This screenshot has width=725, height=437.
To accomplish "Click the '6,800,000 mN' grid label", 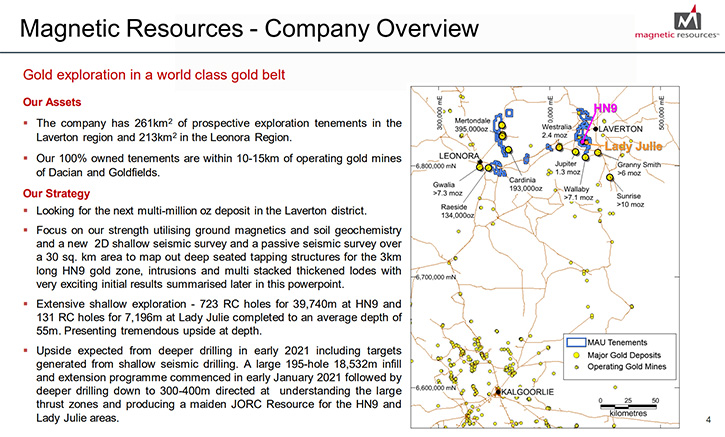I will tap(436, 166).
